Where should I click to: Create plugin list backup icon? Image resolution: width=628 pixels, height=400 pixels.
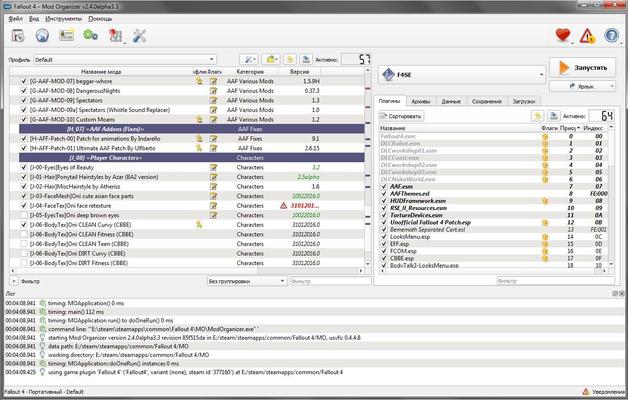(554, 116)
